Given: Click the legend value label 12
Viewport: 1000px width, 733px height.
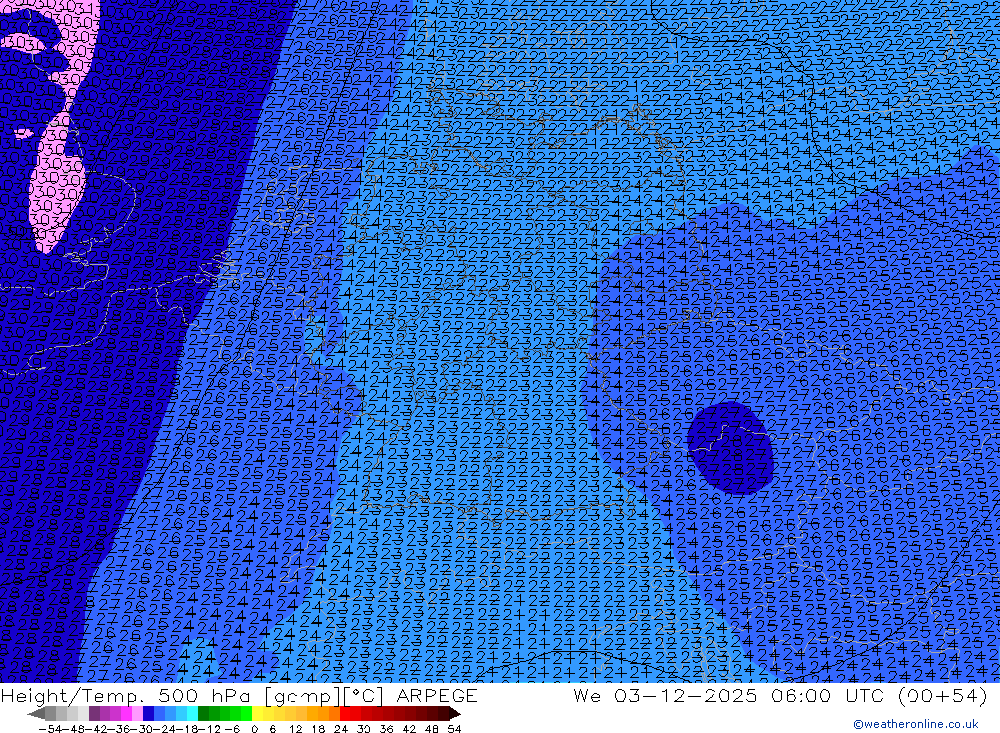Looking at the screenshot, I should point(295,729).
